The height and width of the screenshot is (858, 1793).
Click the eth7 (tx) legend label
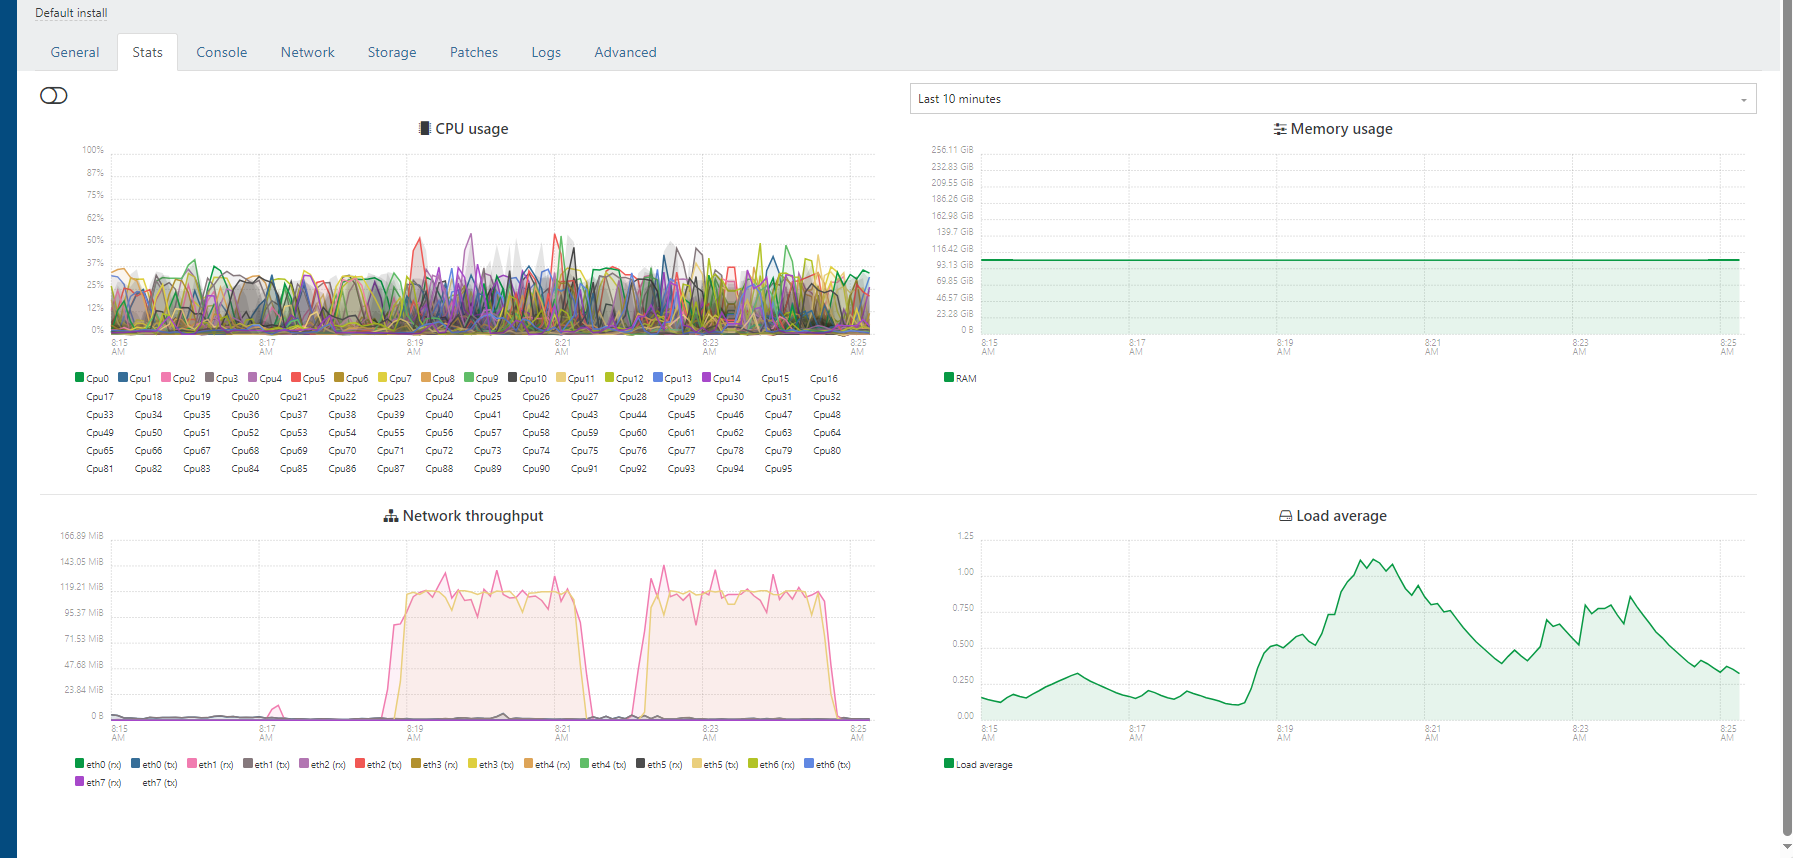160,783
